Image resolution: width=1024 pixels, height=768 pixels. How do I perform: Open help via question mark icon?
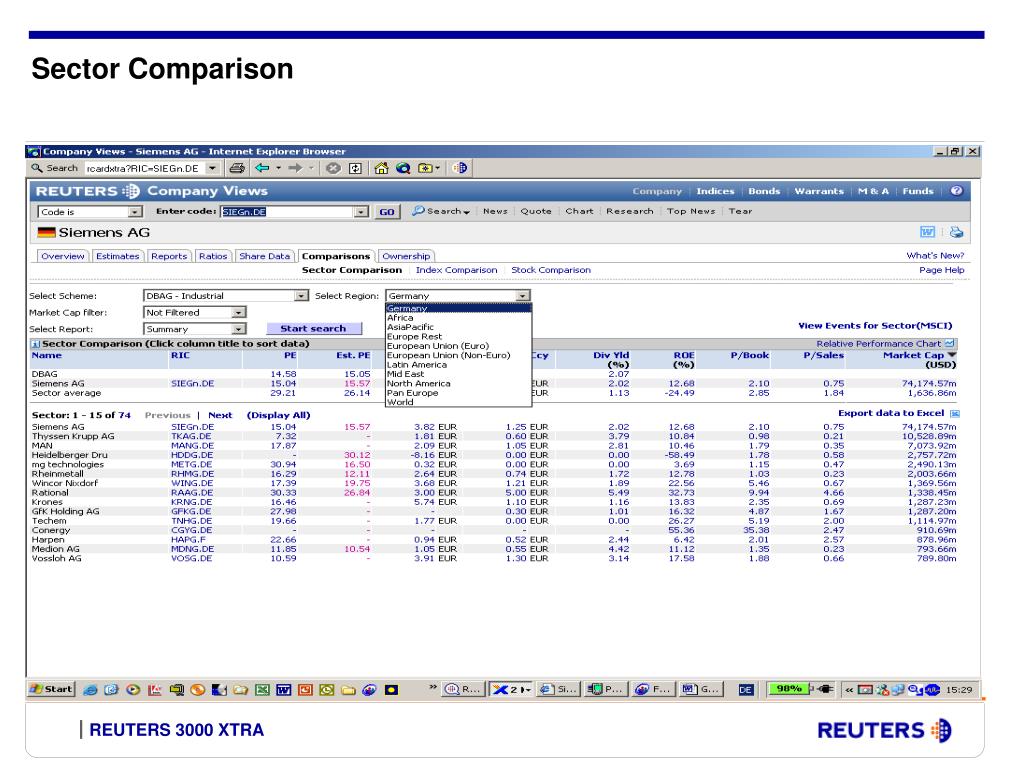coord(957,191)
